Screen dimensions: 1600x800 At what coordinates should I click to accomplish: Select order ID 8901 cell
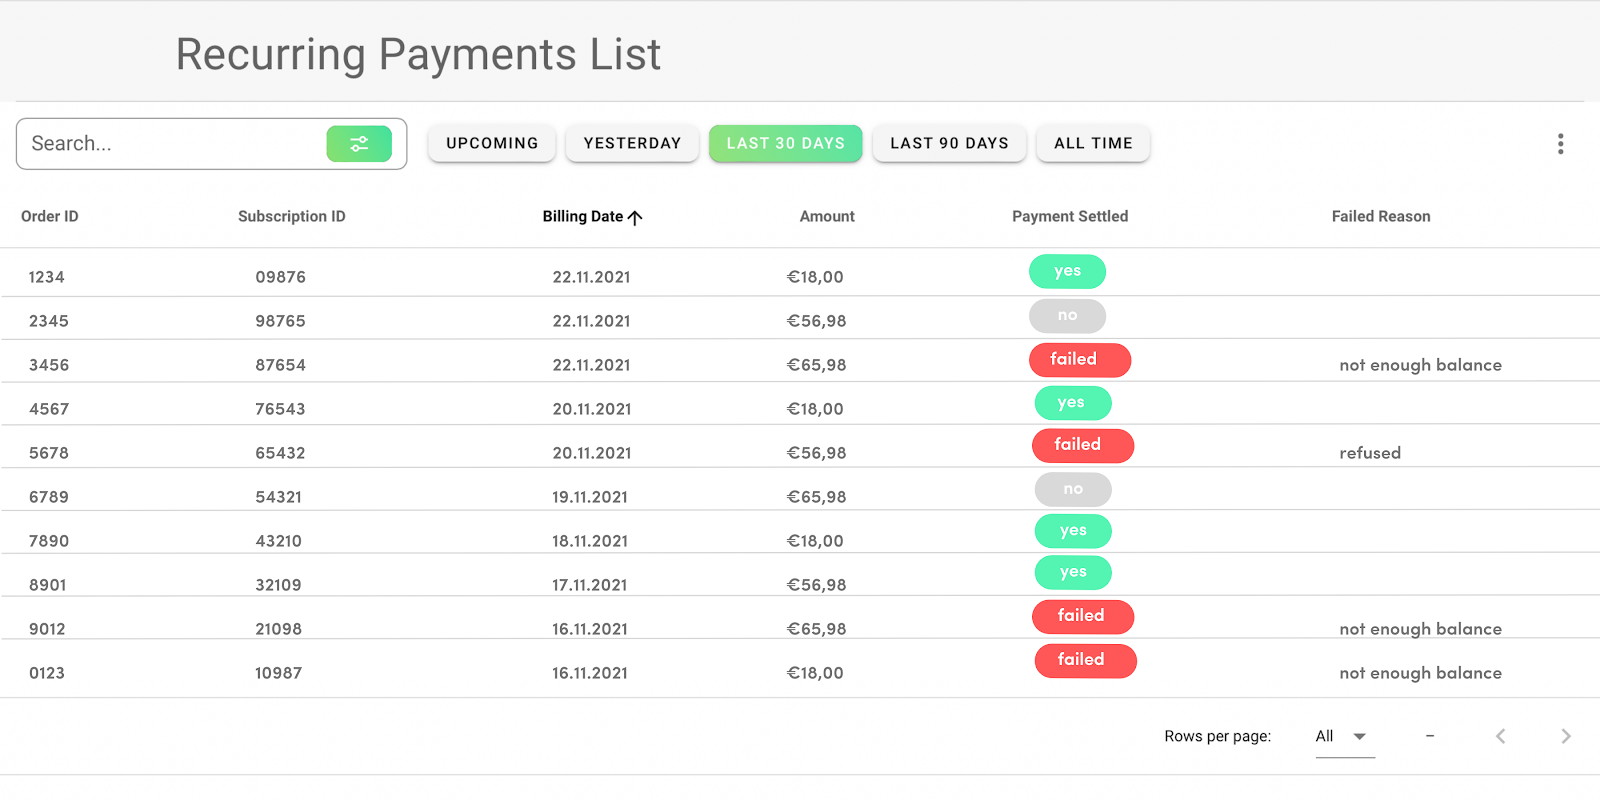47,585
